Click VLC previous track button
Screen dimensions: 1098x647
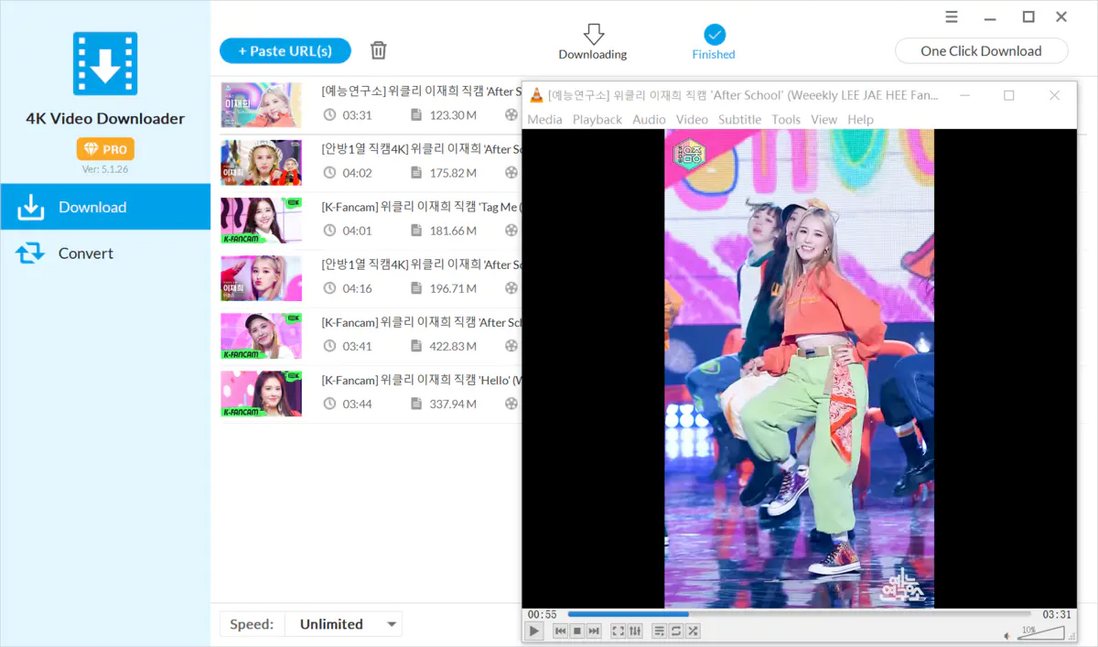[560, 632]
